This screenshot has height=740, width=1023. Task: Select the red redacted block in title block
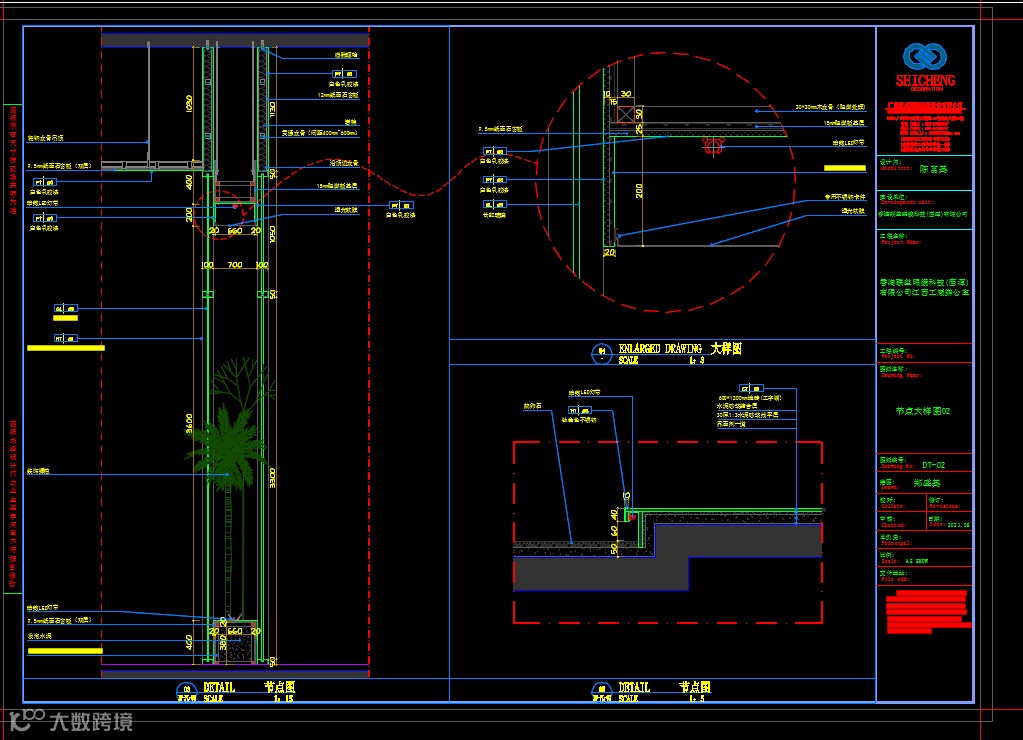(x=927, y=611)
